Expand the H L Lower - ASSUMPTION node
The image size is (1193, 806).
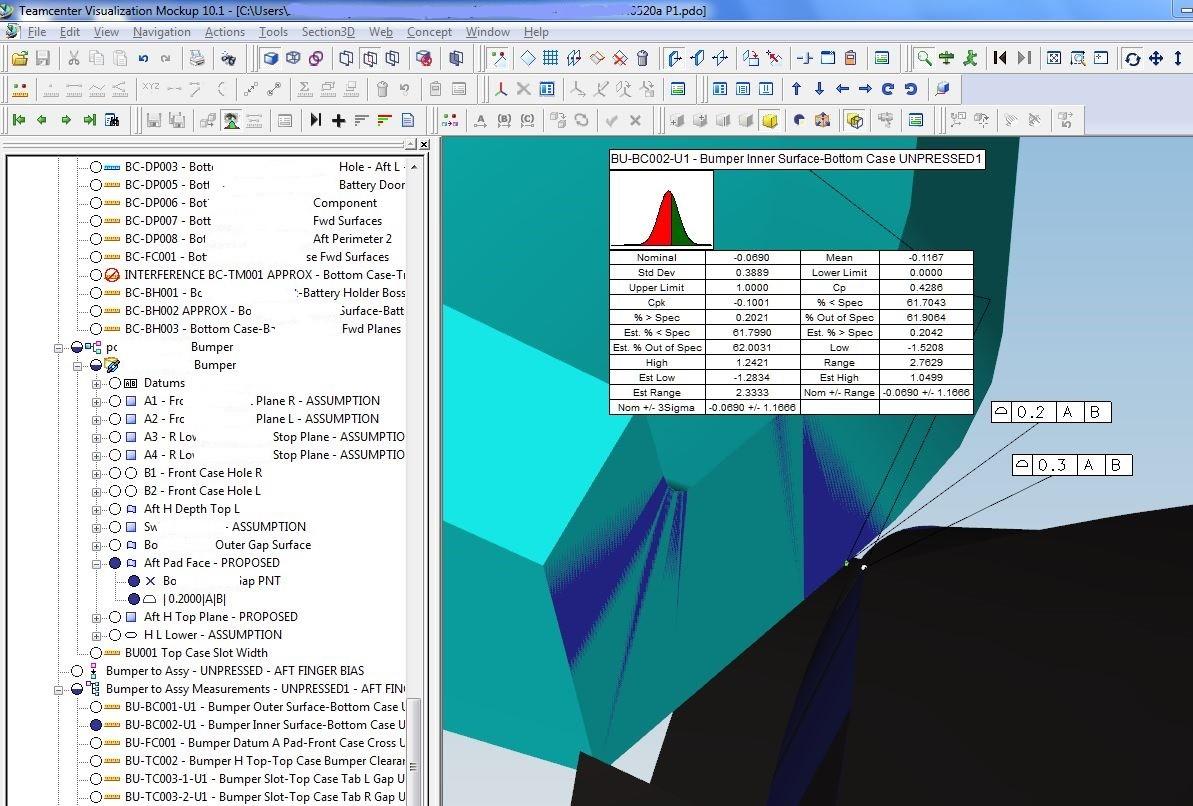pos(97,636)
